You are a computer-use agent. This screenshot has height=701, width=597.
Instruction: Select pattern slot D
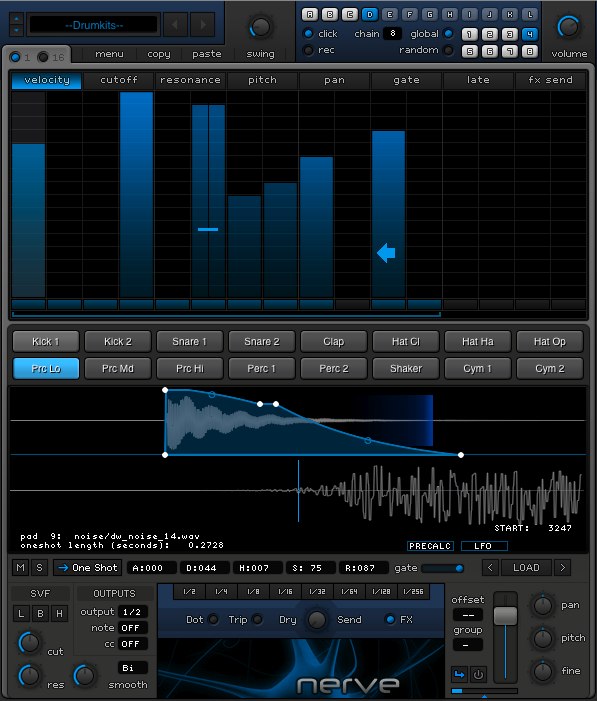pos(369,14)
